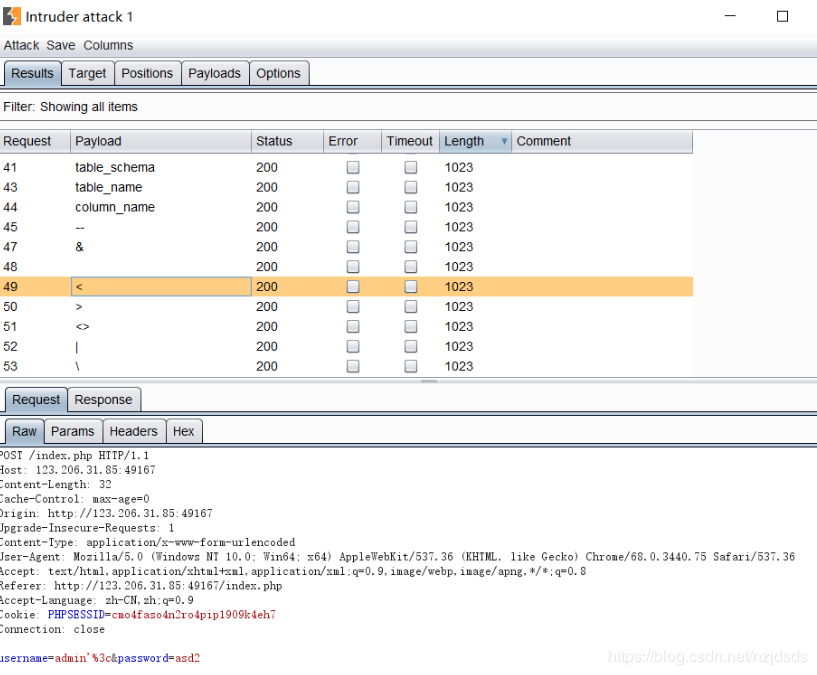The height and width of the screenshot is (675, 817).
Task: Select the '<>' payload cell in request 51
Action: click(x=161, y=326)
